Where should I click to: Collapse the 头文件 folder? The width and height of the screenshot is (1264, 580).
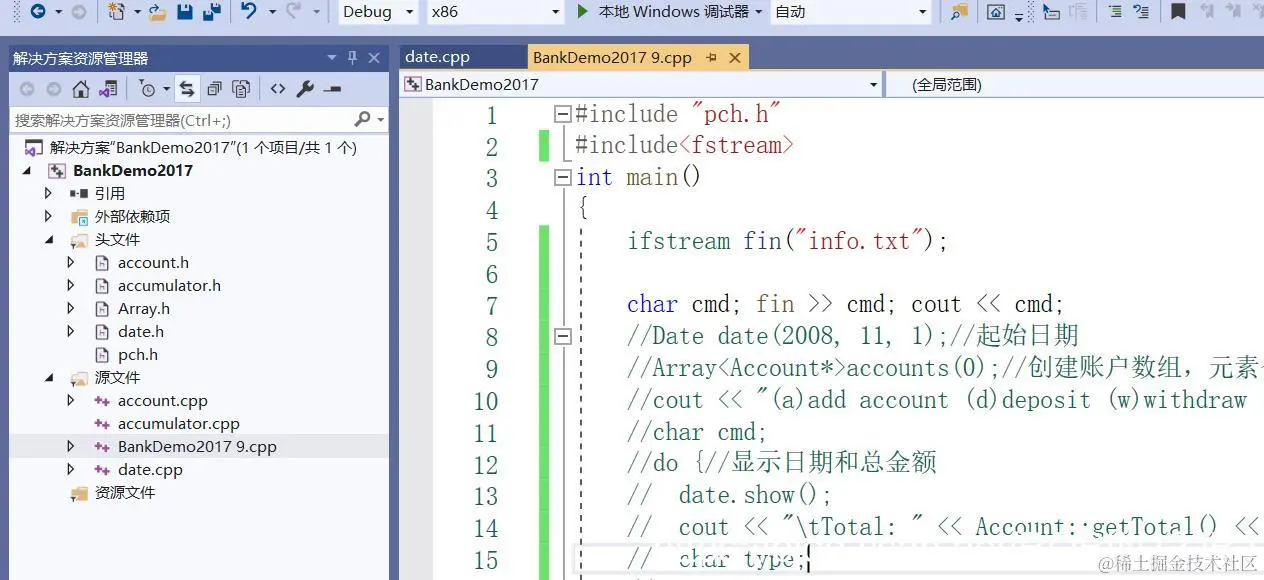[x=48, y=240]
